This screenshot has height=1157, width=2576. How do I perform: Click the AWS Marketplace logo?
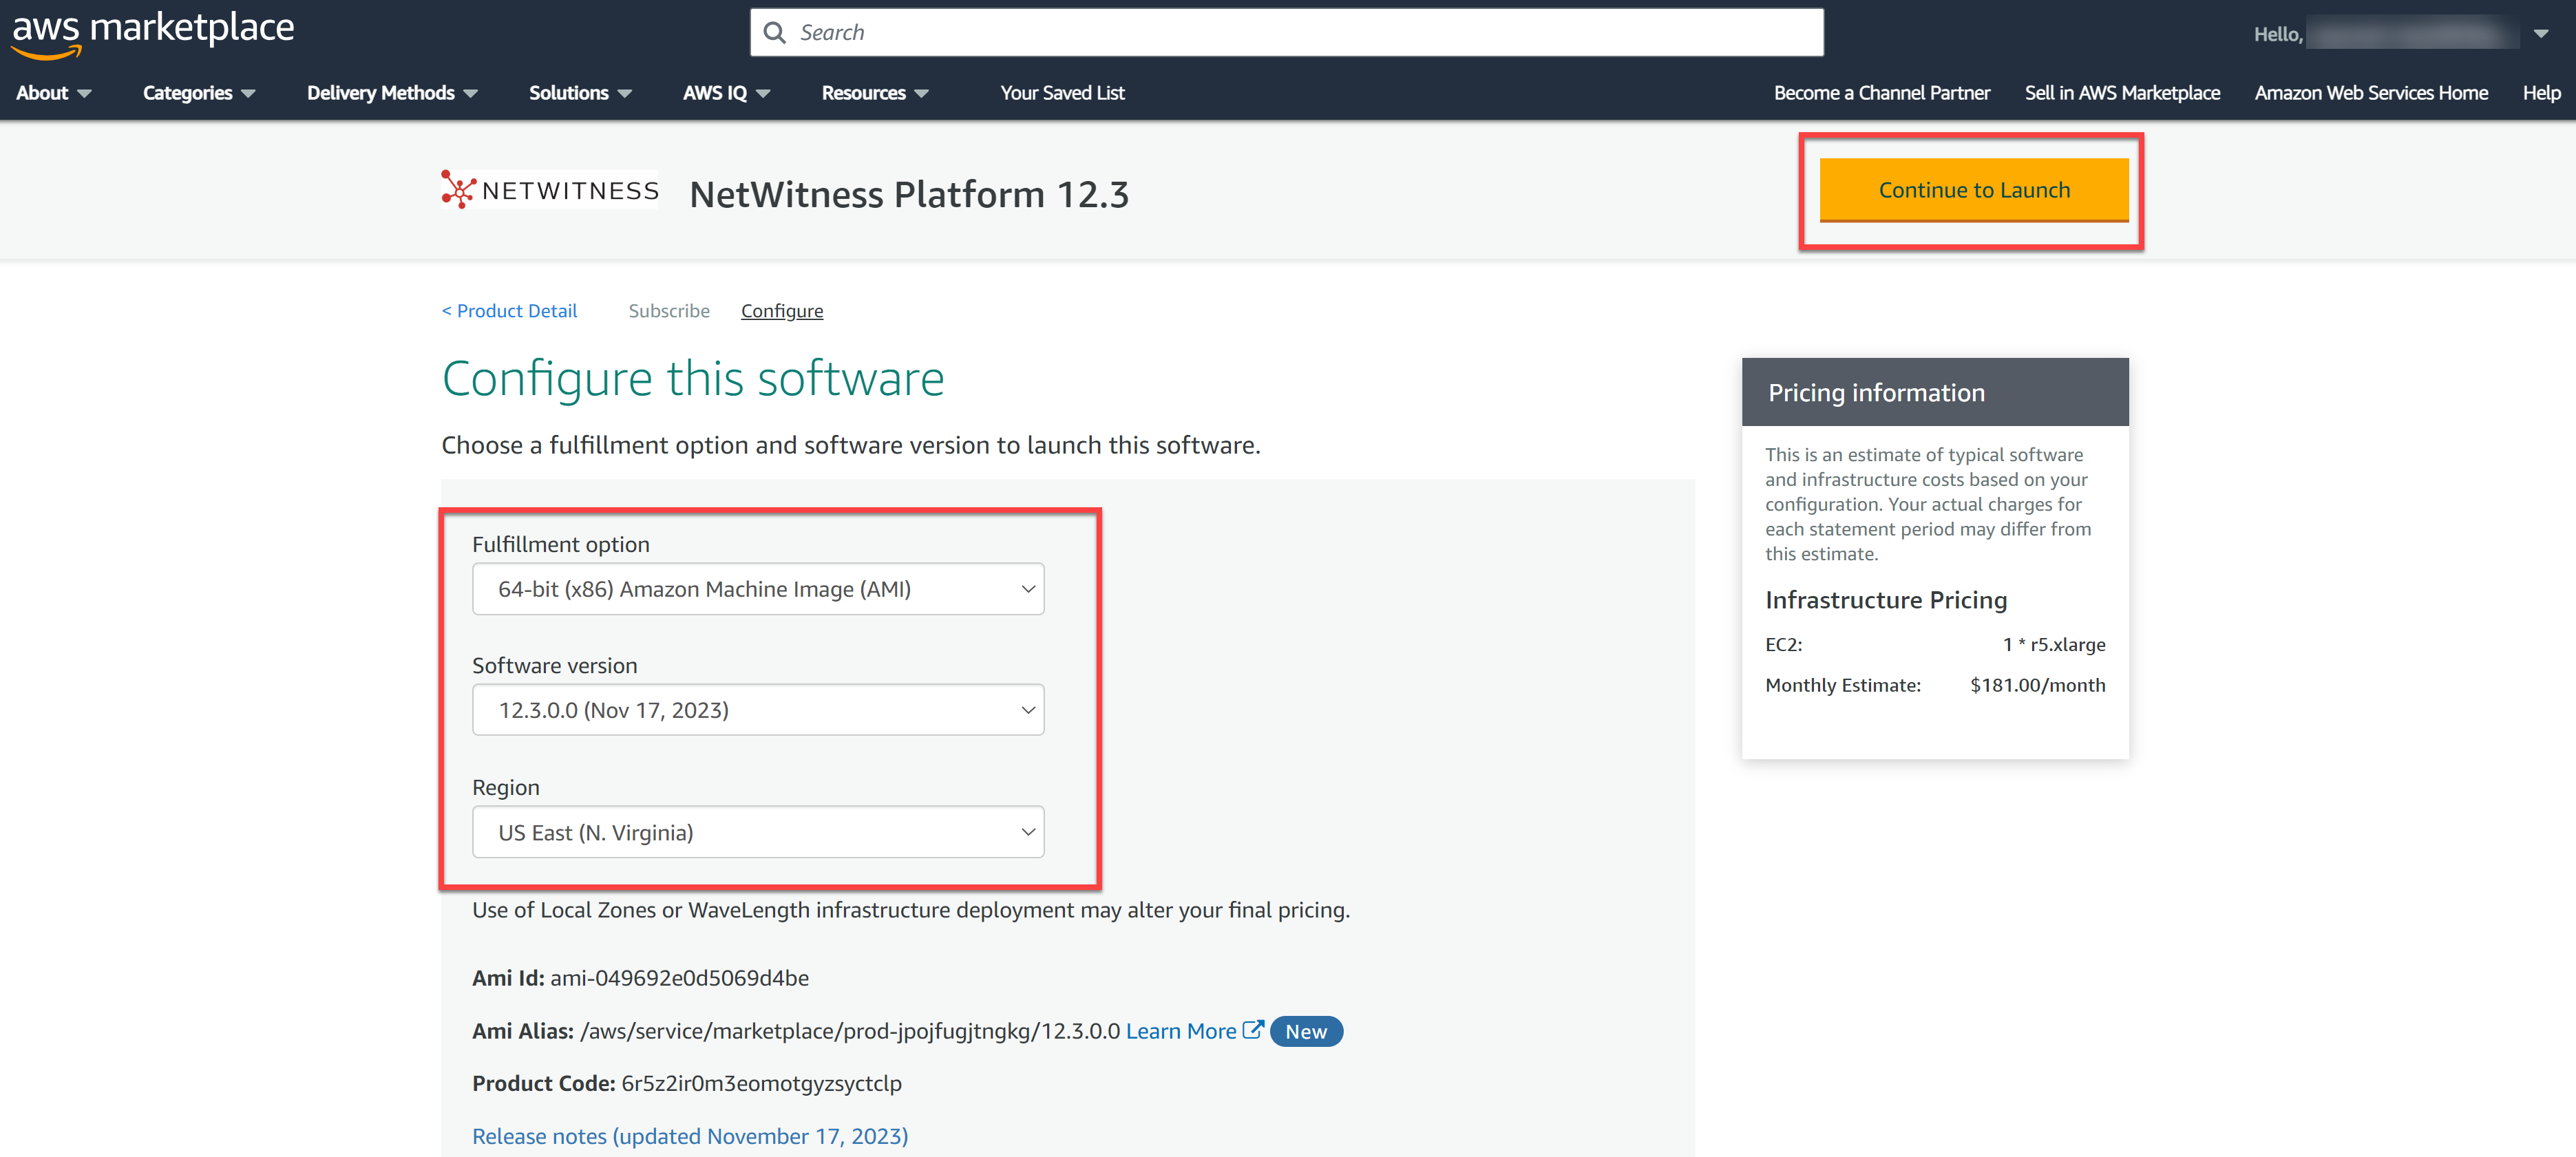[x=152, y=32]
